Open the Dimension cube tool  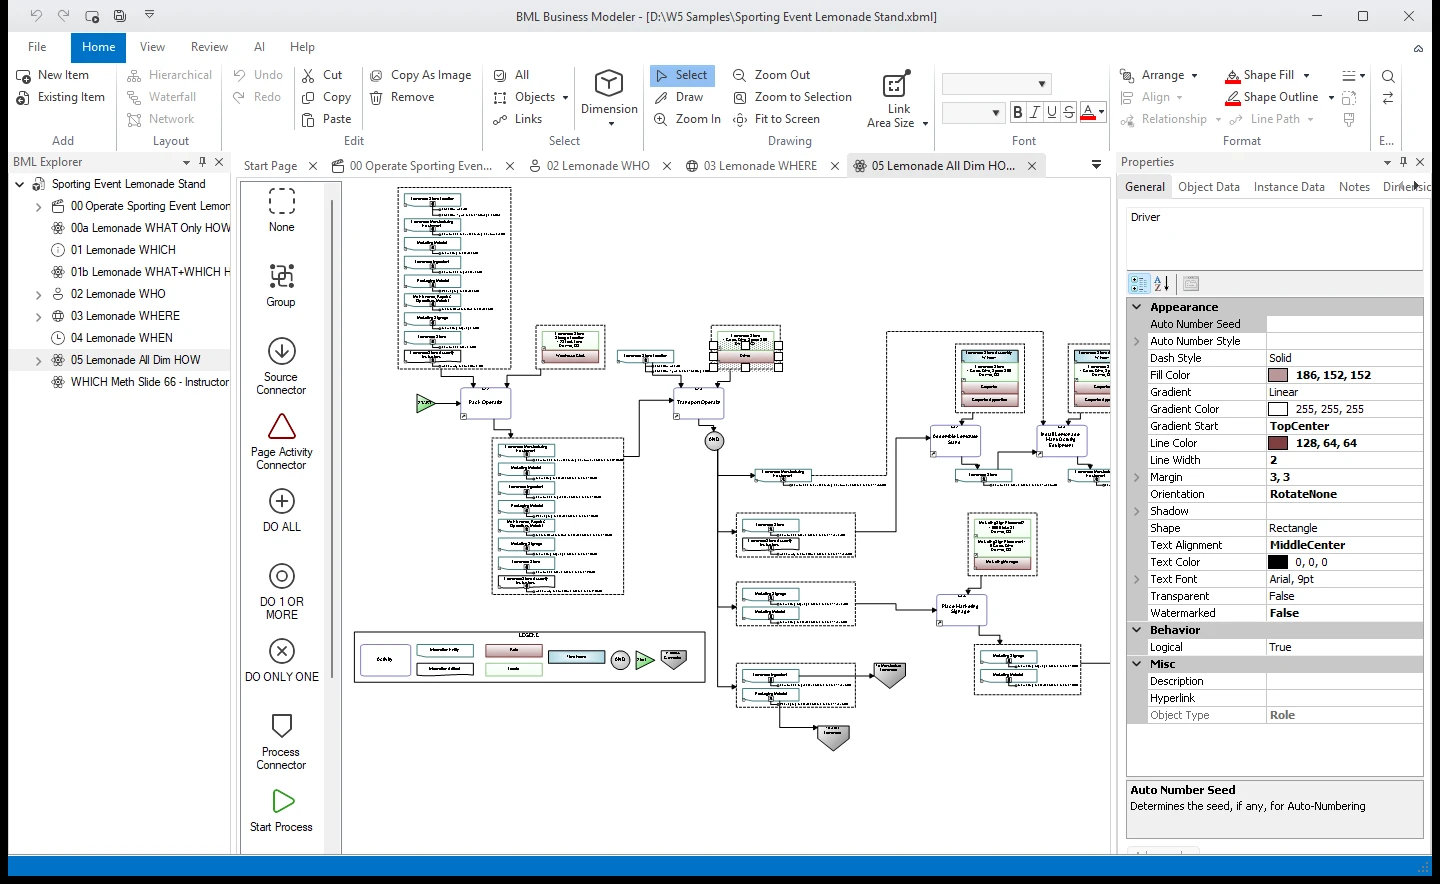click(x=609, y=98)
